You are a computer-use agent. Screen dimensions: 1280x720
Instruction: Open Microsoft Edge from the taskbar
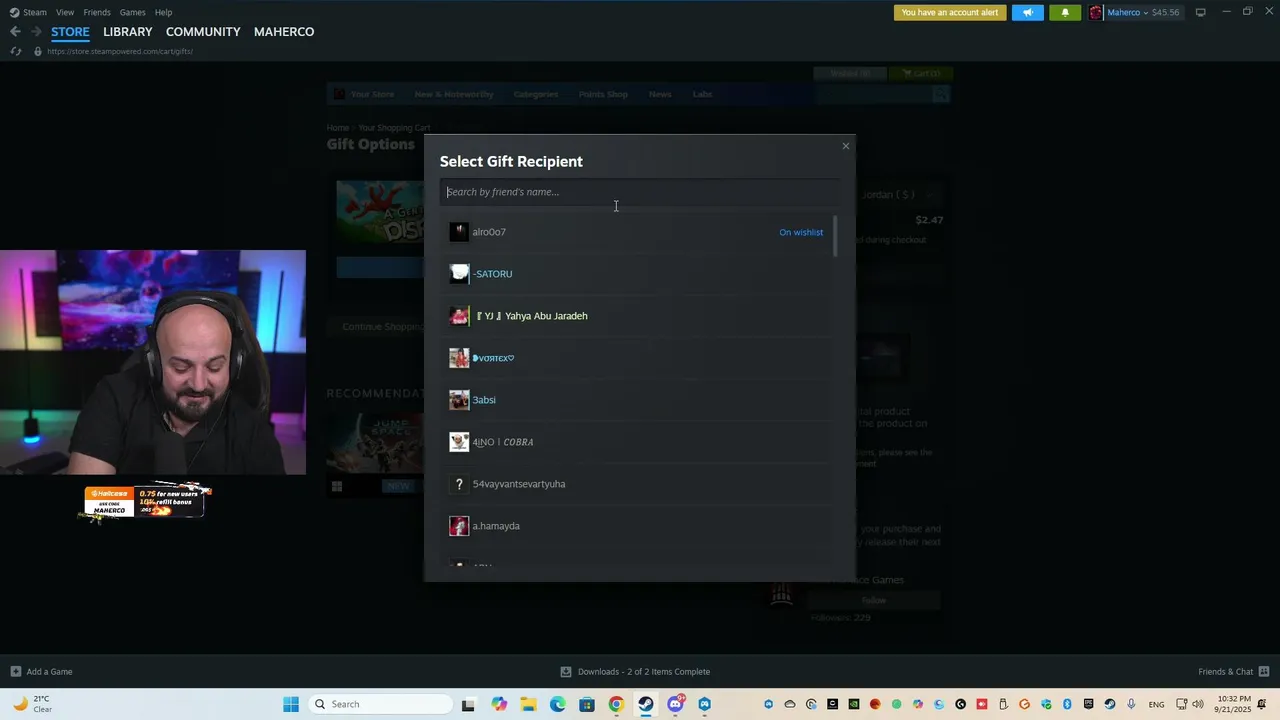(x=557, y=704)
